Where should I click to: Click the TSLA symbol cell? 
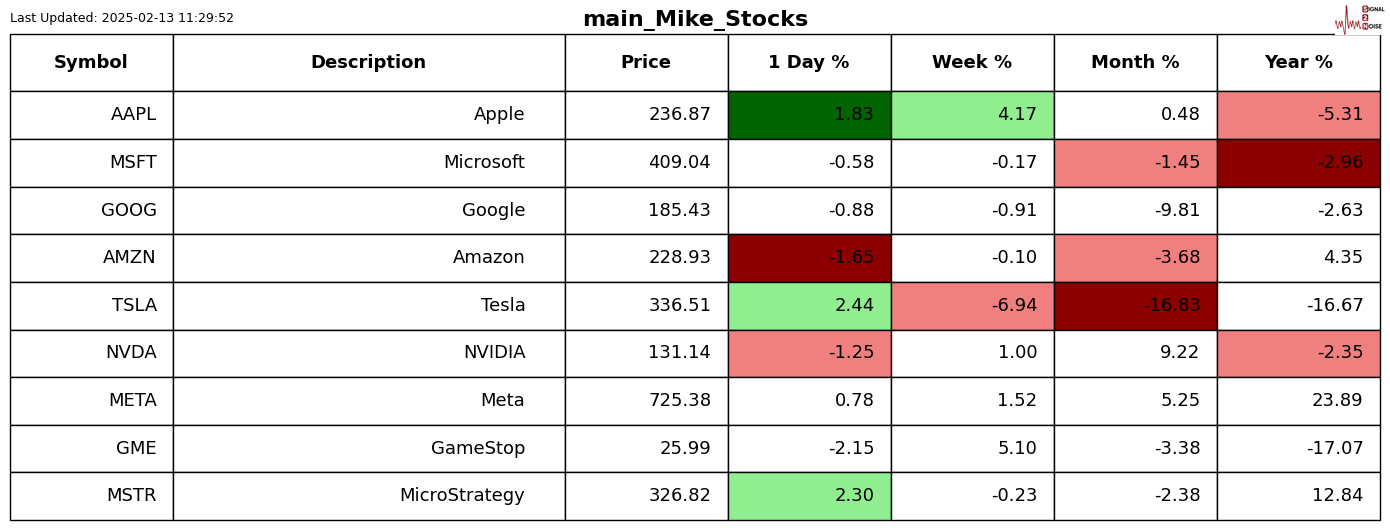click(x=91, y=306)
